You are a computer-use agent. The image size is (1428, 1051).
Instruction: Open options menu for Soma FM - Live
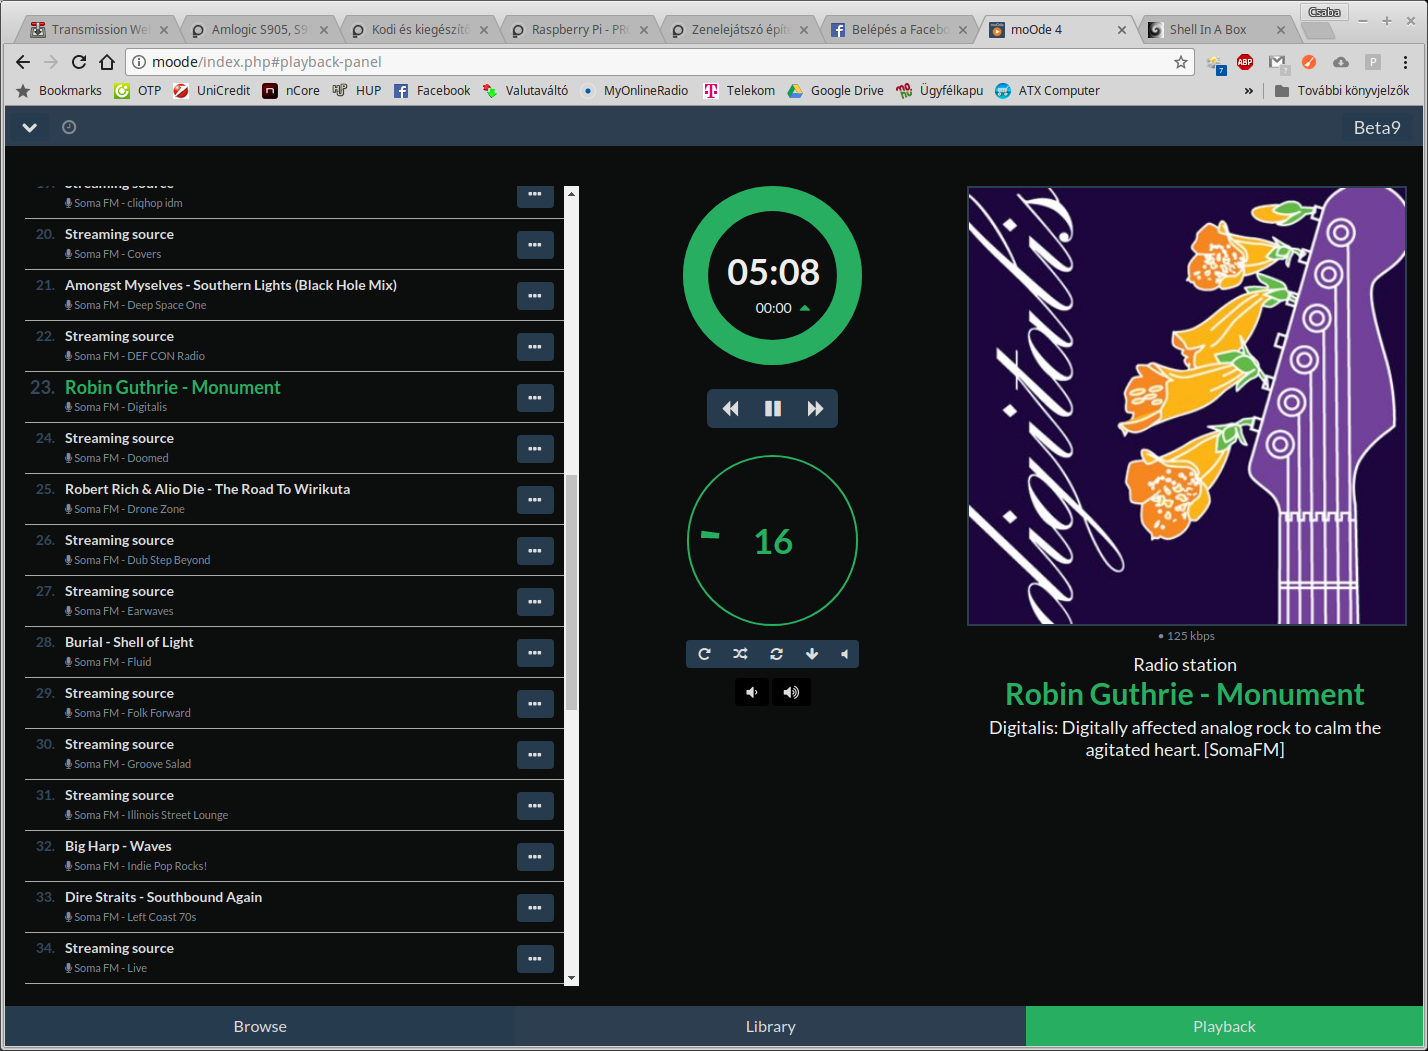[x=535, y=959]
